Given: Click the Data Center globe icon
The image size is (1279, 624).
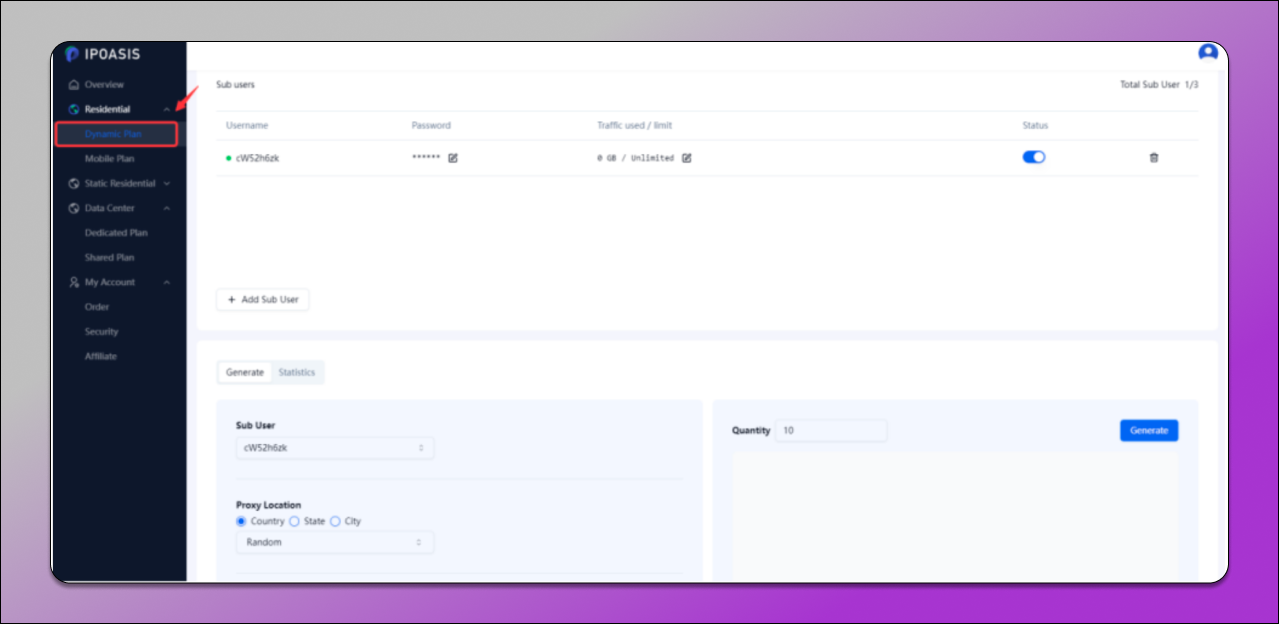Looking at the screenshot, I should pos(74,208).
